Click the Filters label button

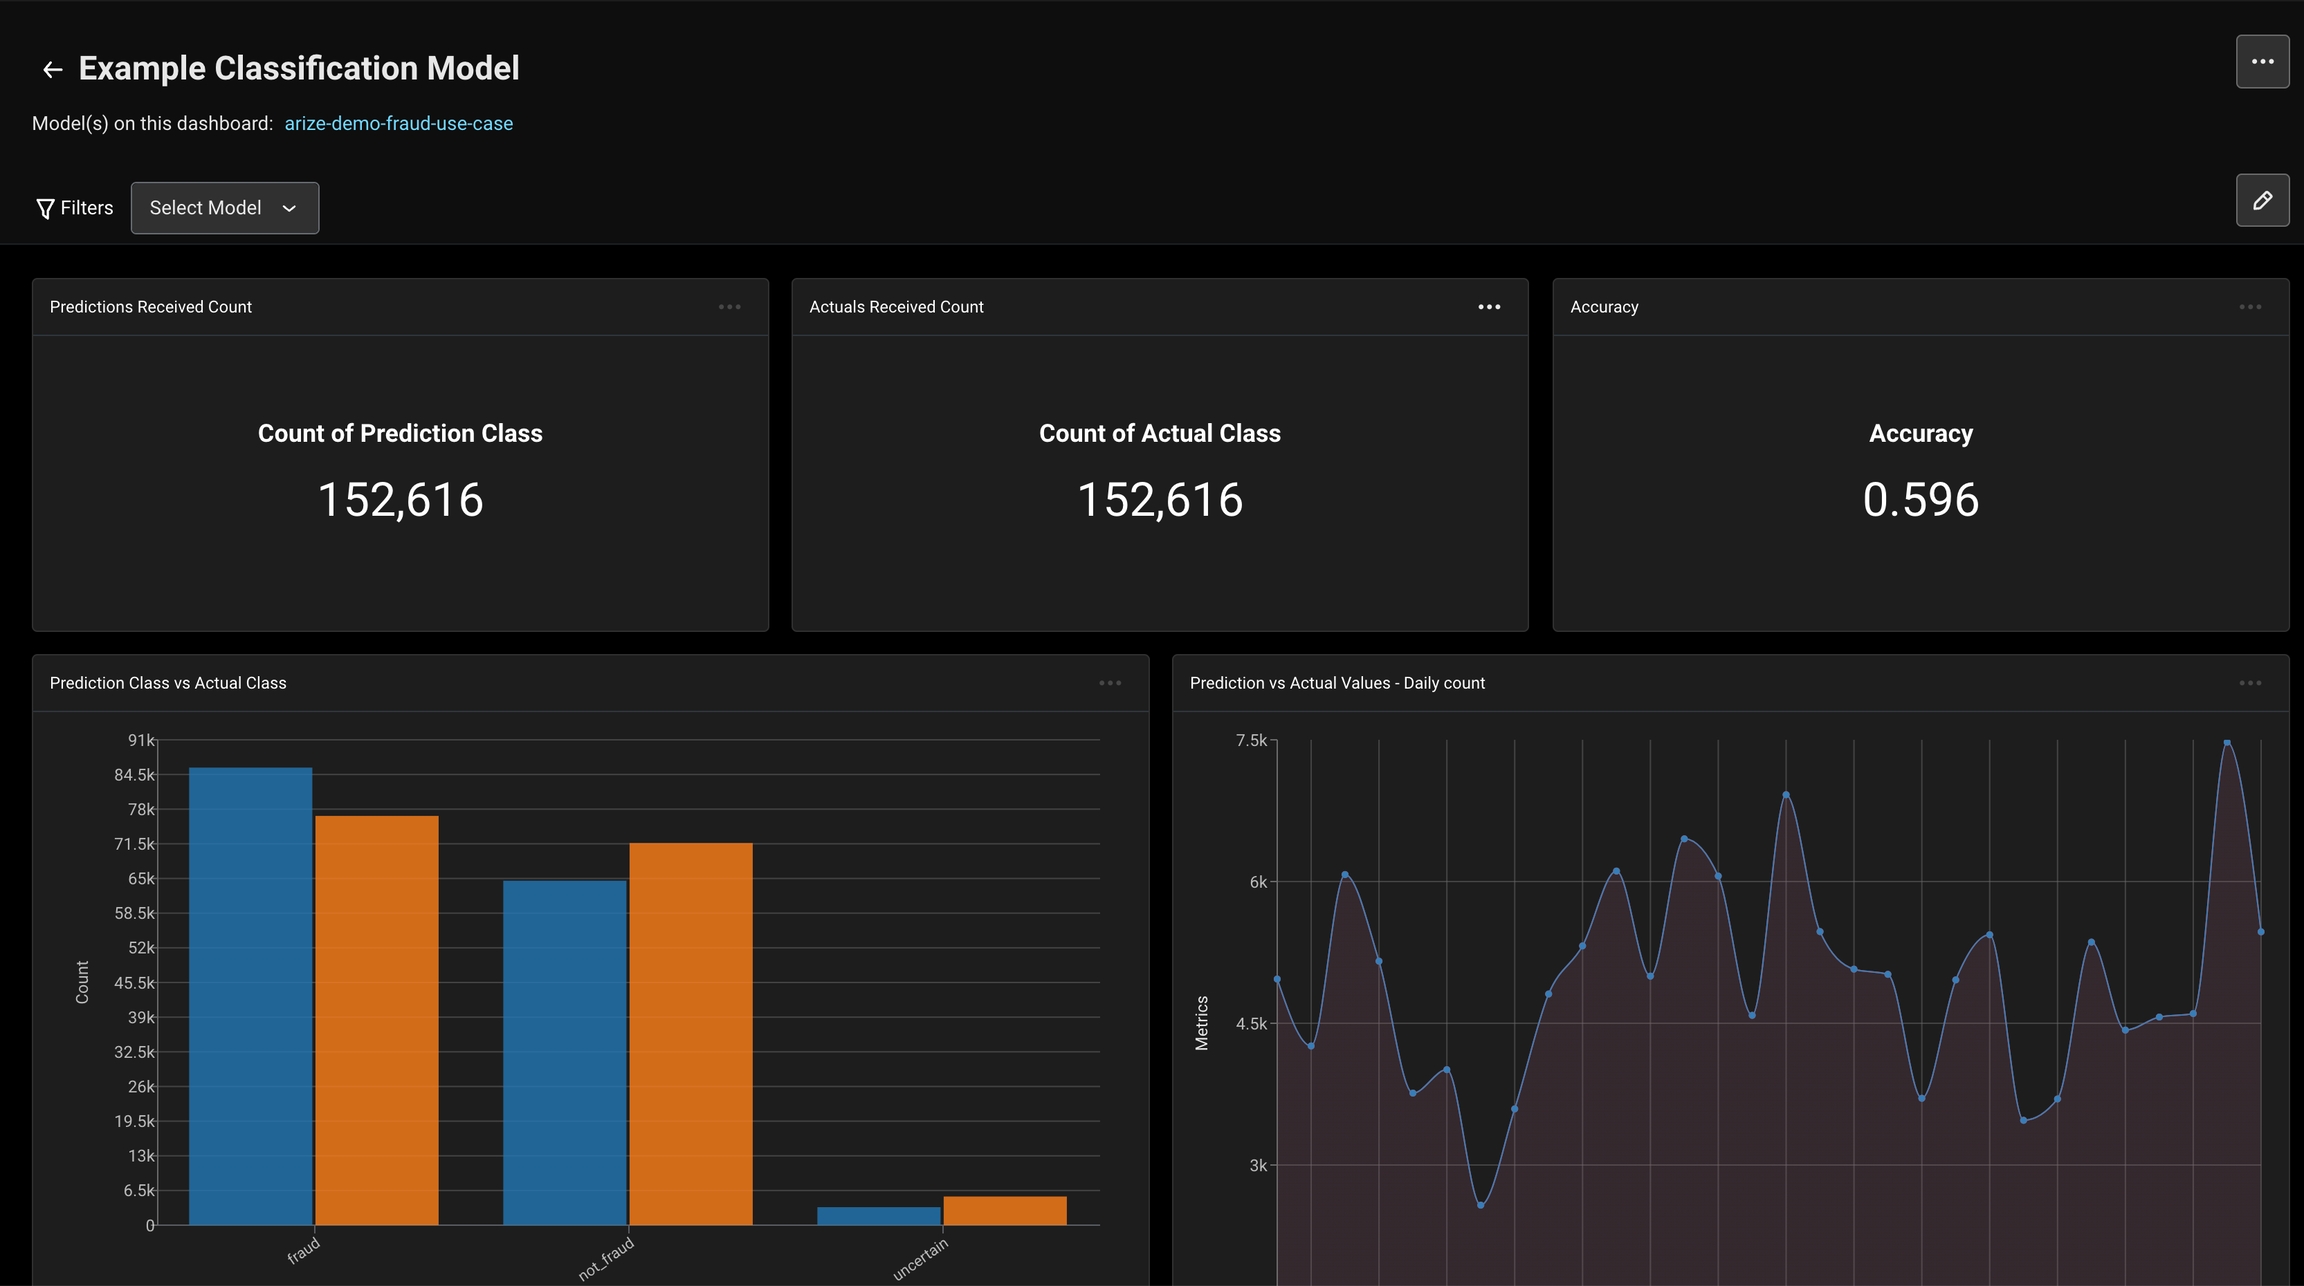click(87, 208)
